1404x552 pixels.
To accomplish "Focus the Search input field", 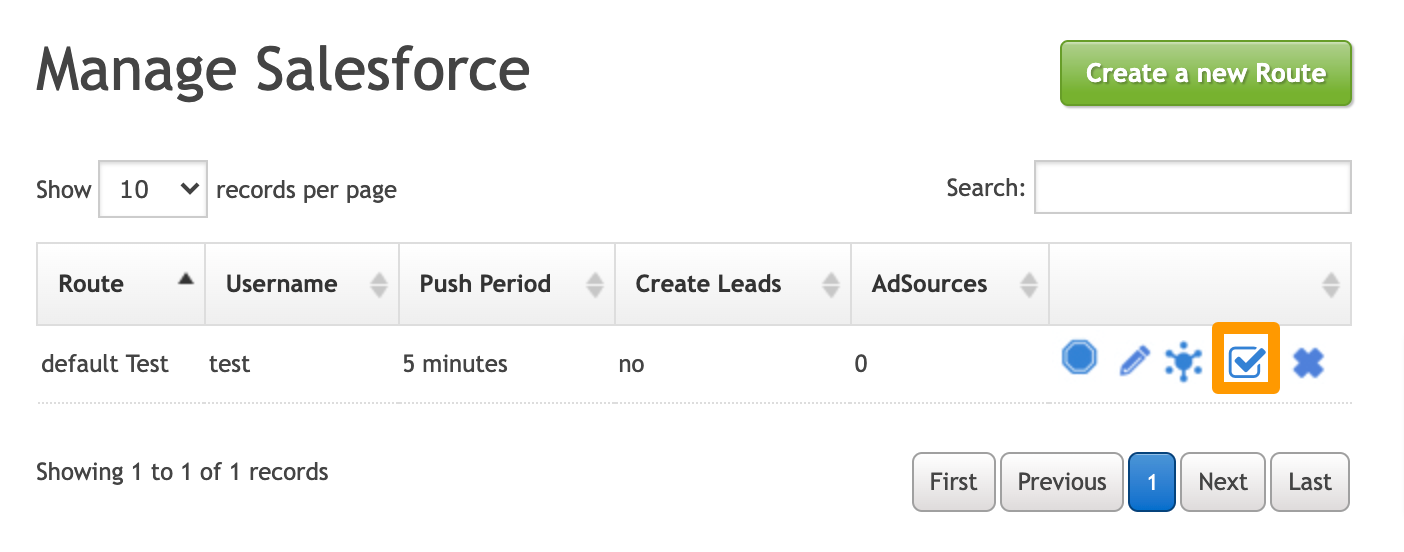I will point(1192,188).
